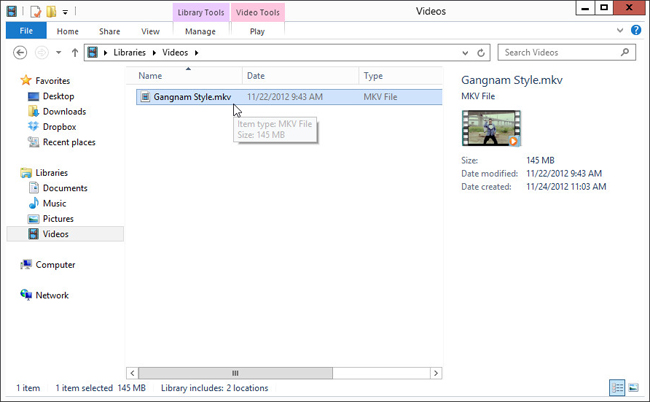
Task: Click the video library icon in address bar
Action: [x=92, y=53]
